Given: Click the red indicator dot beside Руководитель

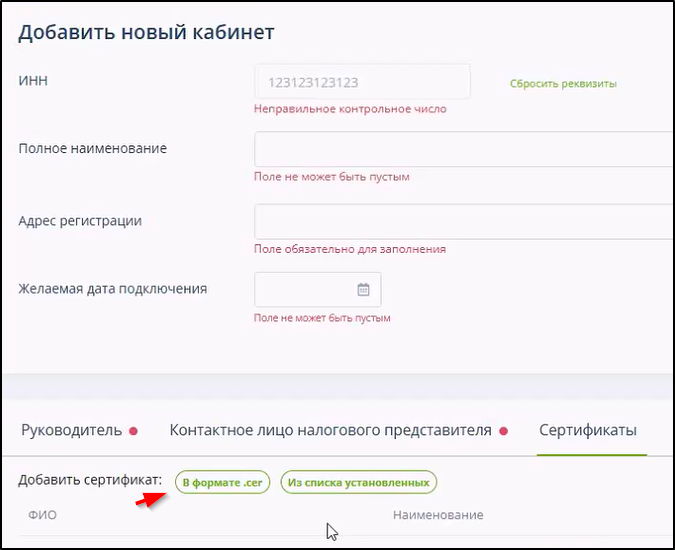Looking at the screenshot, I should click(133, 431).
